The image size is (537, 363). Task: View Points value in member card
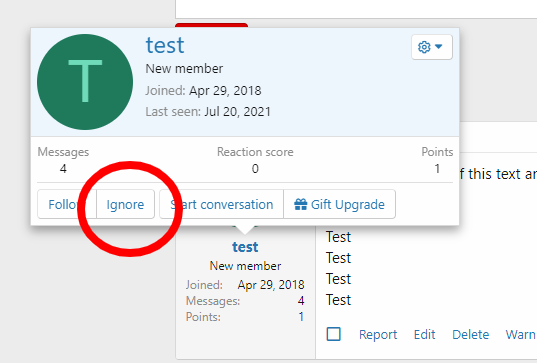tap(437, 168)
